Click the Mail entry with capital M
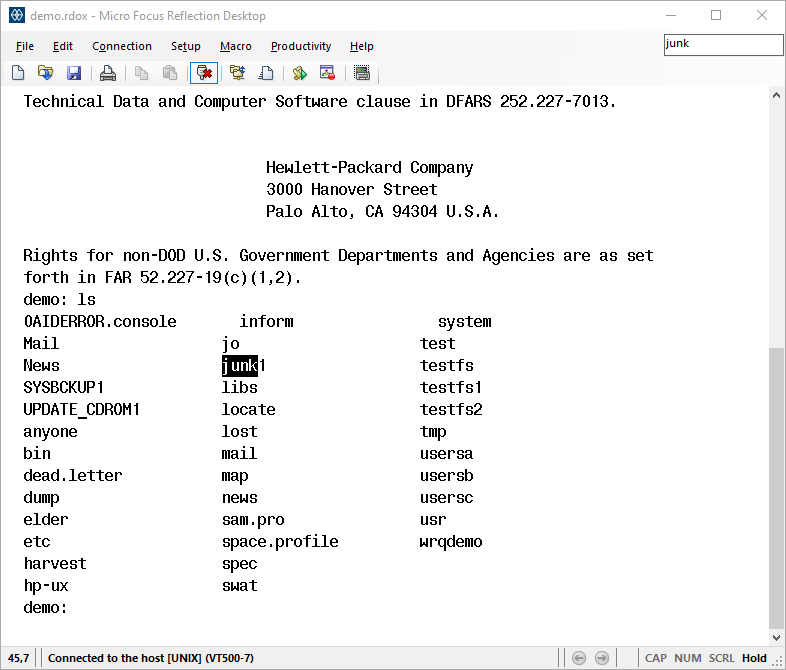The height and width of the screenshot is (670, 786). 41,343
